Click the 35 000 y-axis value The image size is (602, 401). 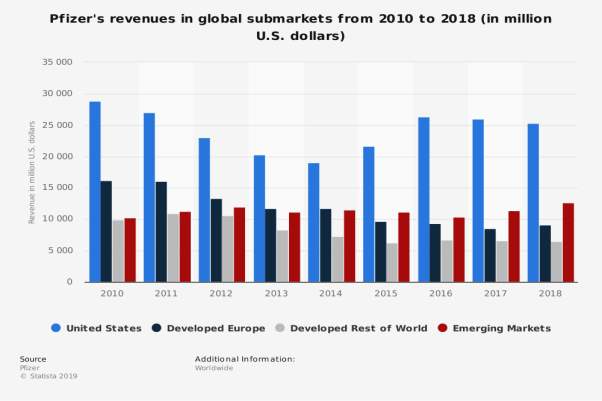pyautogui.click(x=57, y=62)
